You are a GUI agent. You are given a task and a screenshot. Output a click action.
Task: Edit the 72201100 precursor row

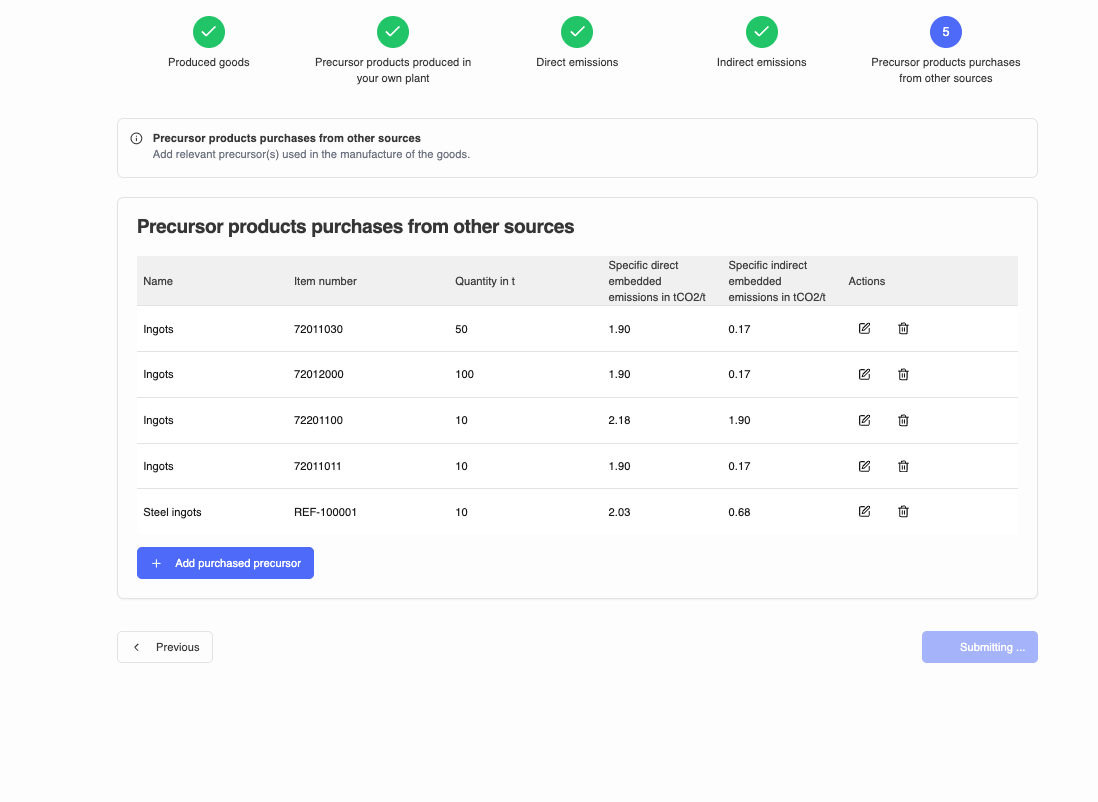pyautogui.click(x=864, y=421)
